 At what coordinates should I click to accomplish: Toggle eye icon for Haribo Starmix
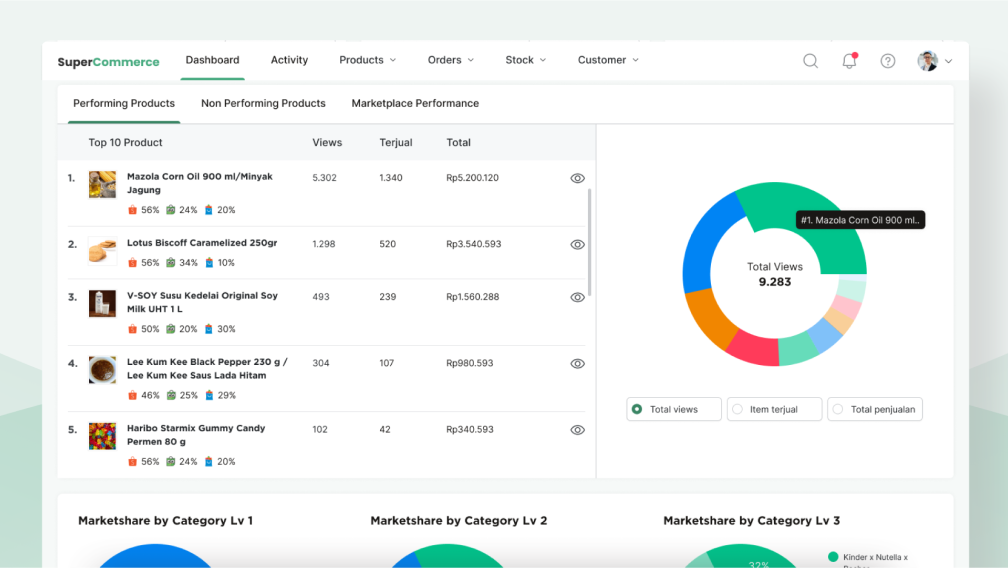577,429
